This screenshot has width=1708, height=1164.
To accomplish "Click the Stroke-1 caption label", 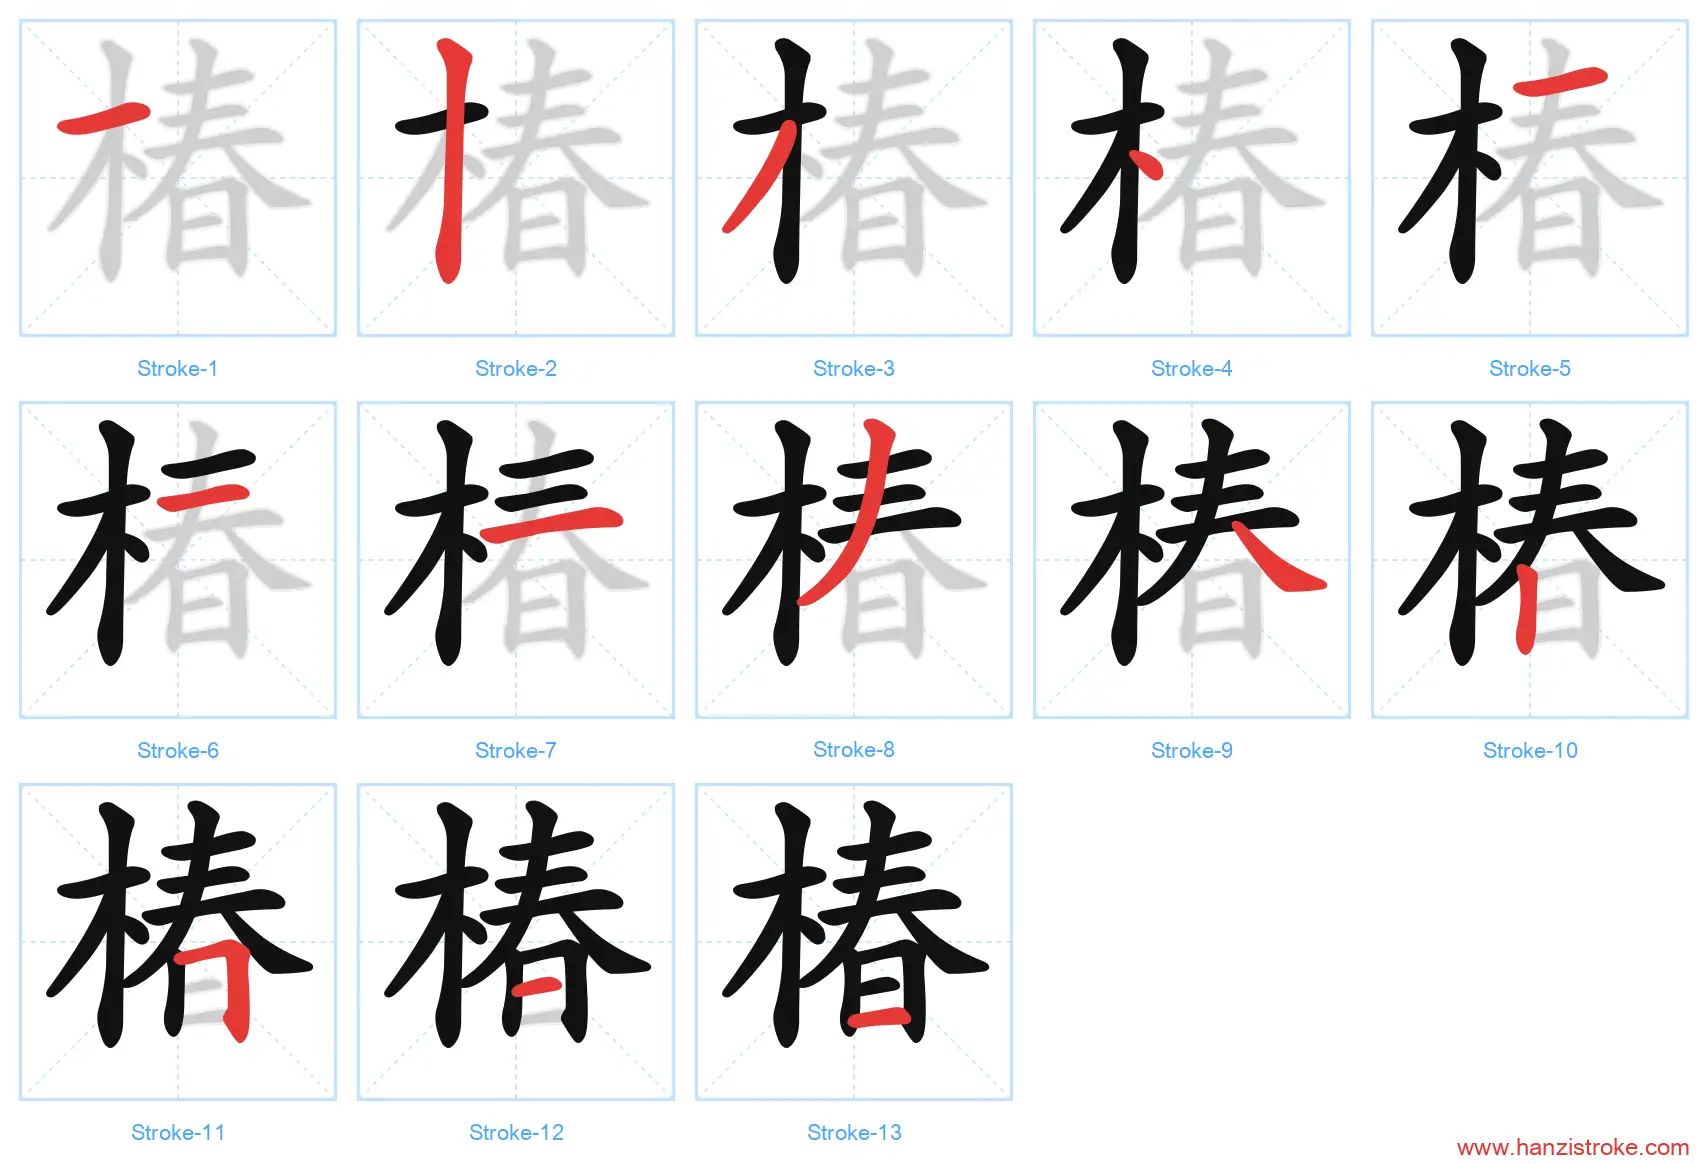I will pyautogui.click(x=178, y=369).
